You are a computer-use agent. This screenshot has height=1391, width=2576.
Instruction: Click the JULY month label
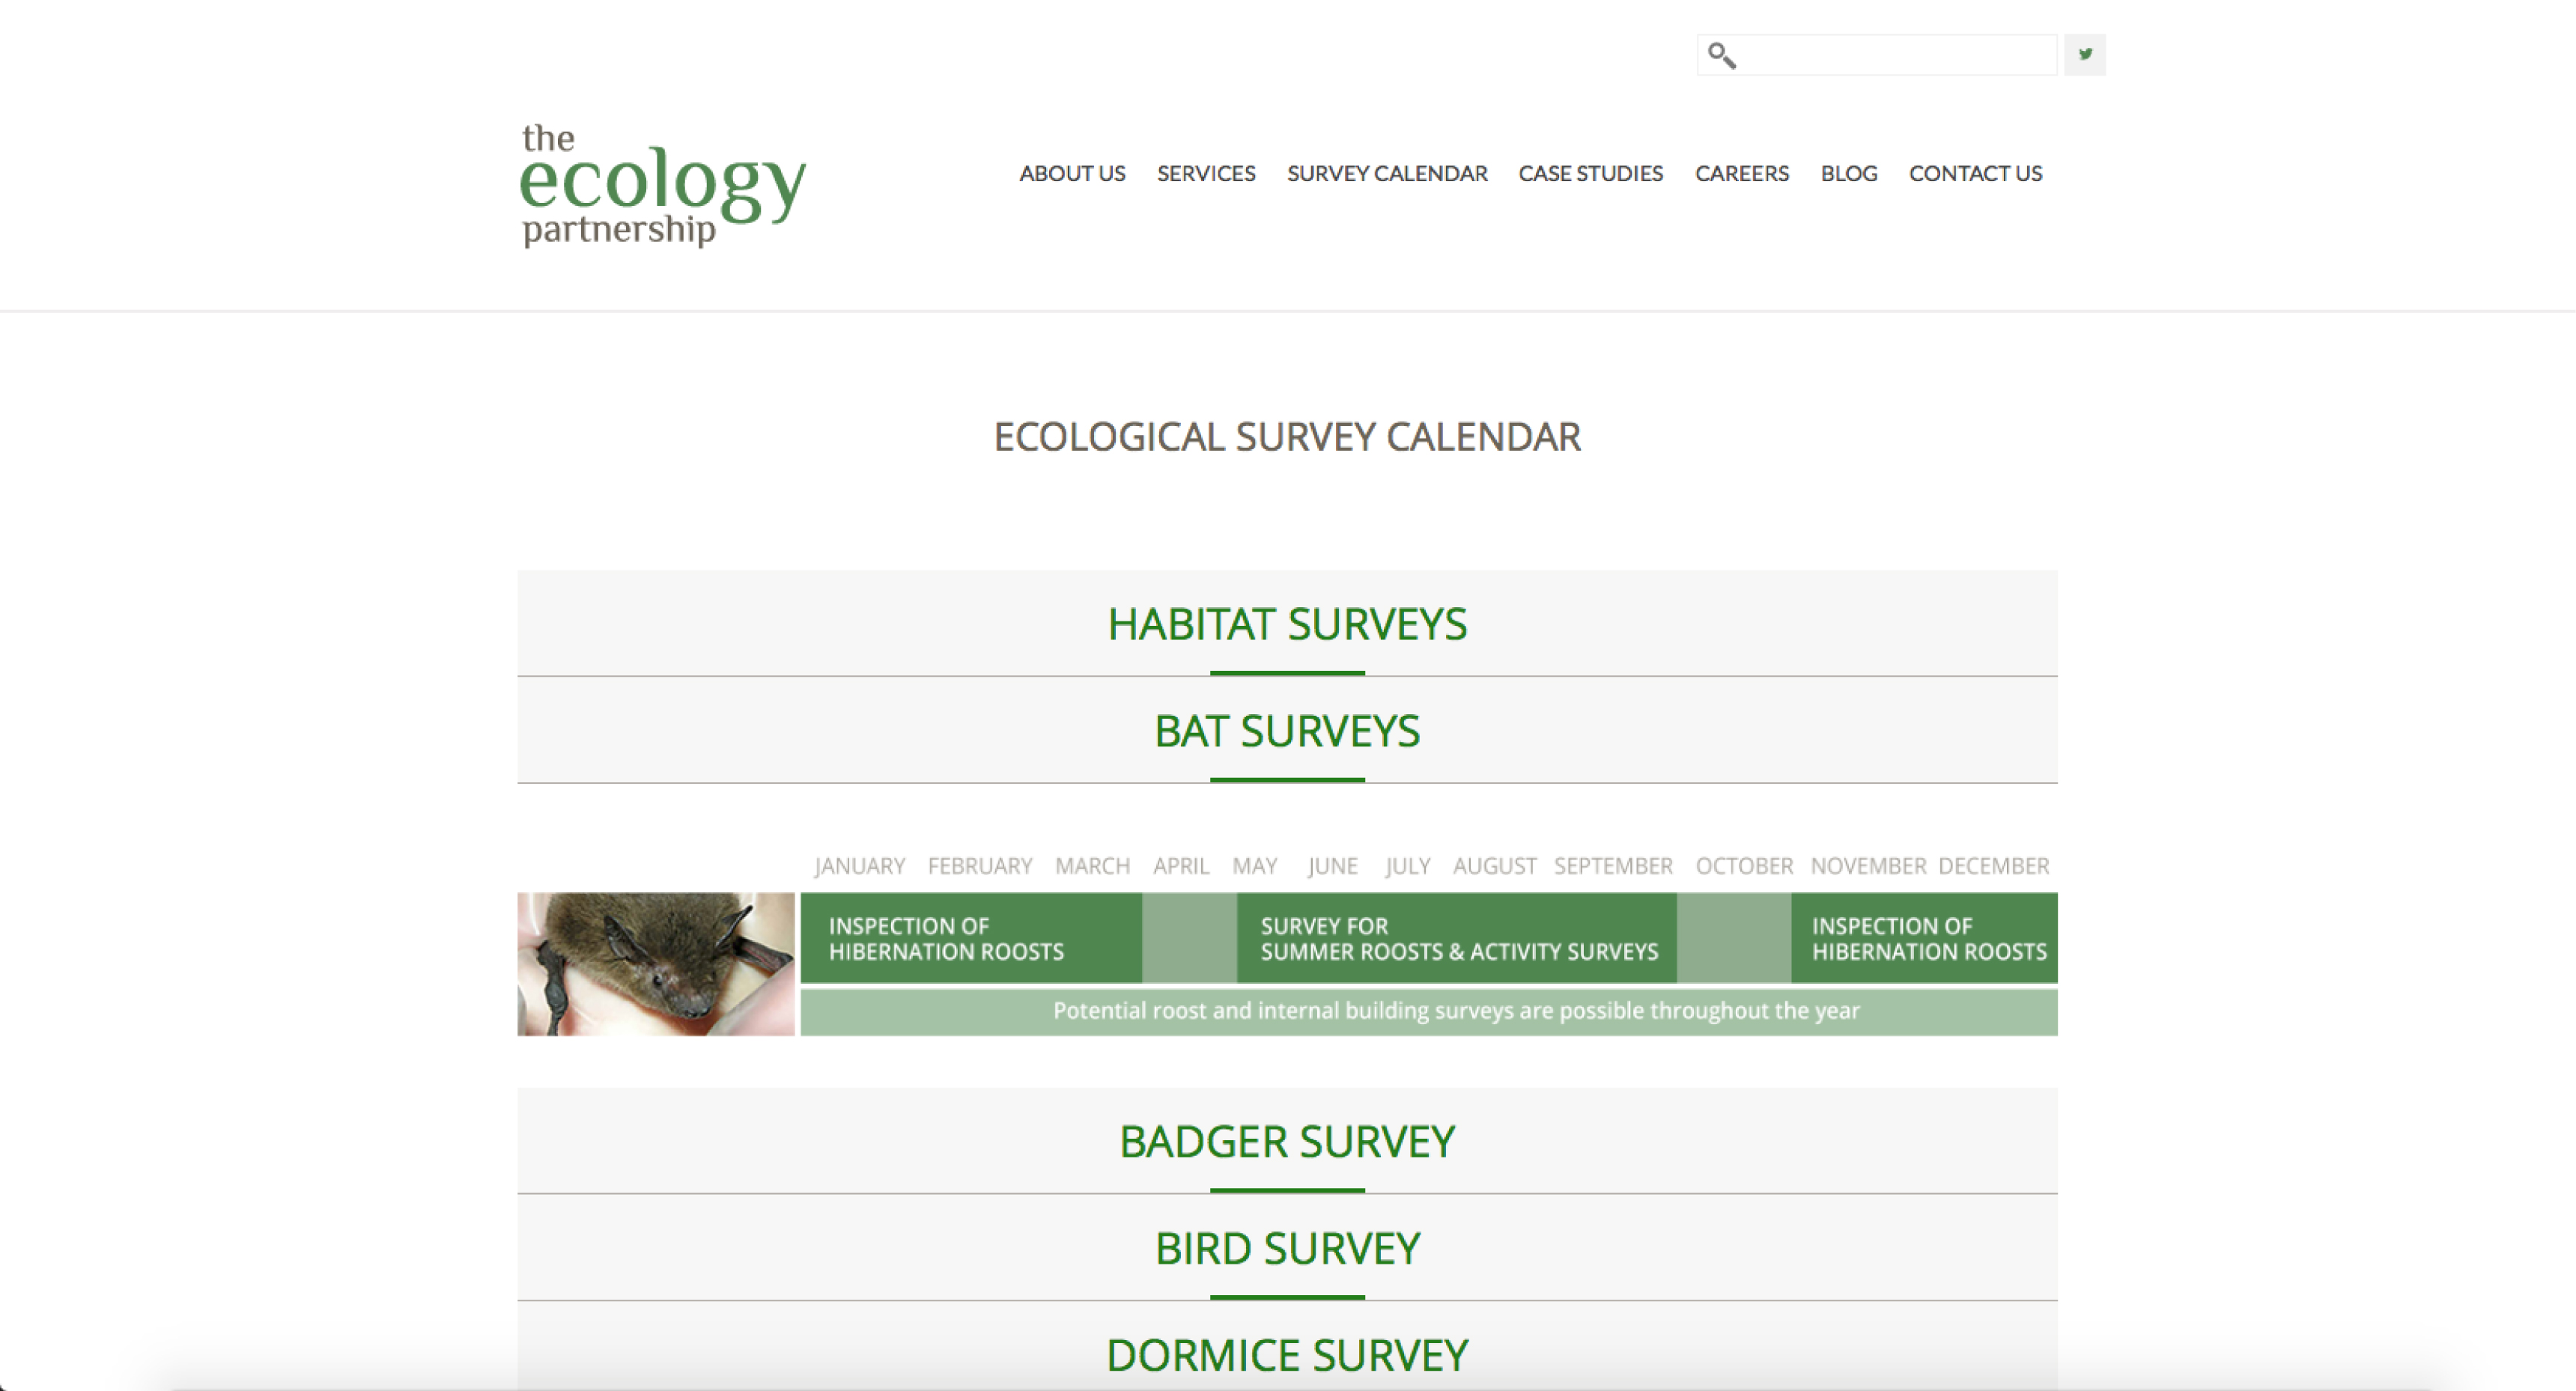click(1408, 865)
